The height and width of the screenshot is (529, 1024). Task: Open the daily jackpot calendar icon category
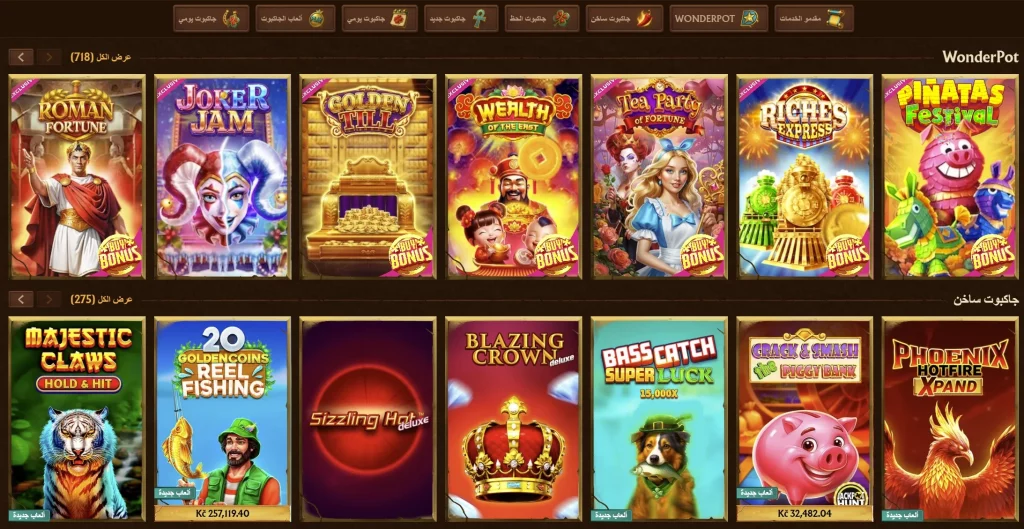[x=379, y=18]
